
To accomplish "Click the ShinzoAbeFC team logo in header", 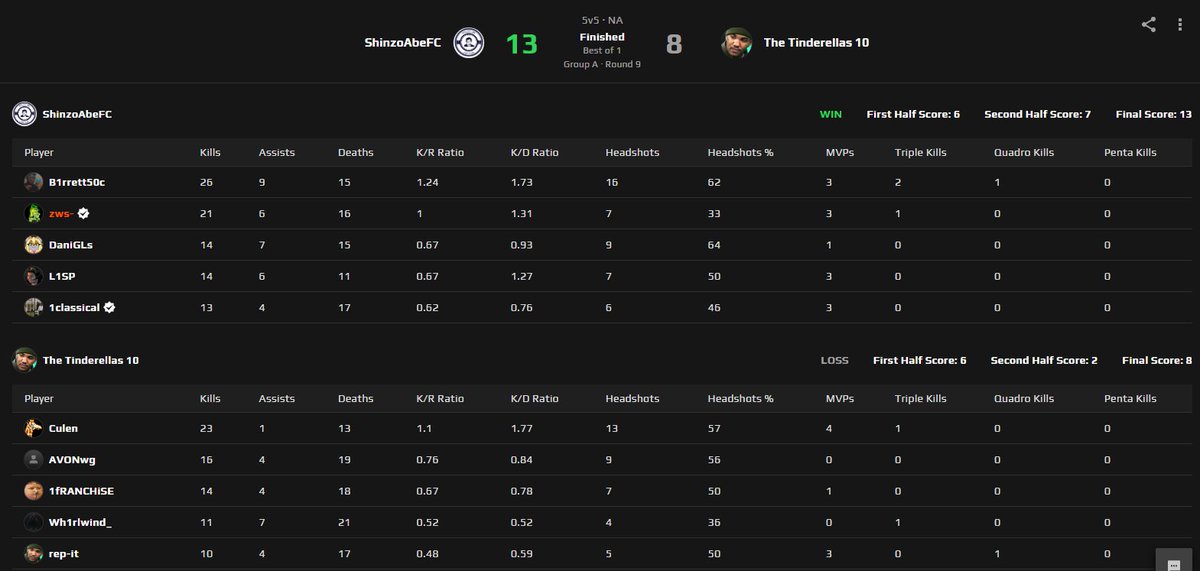I will tap(469, 43).
